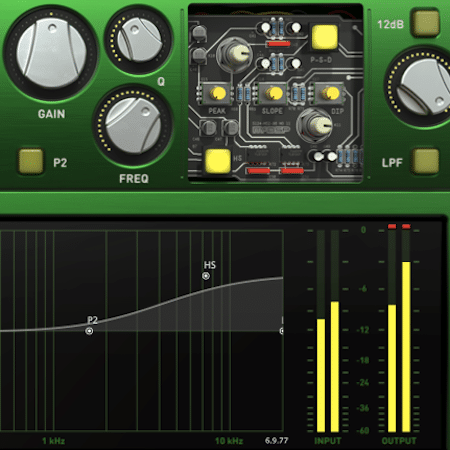
Task: Click the potentiometer below the DIP trimmer
Action: (315, 125)
